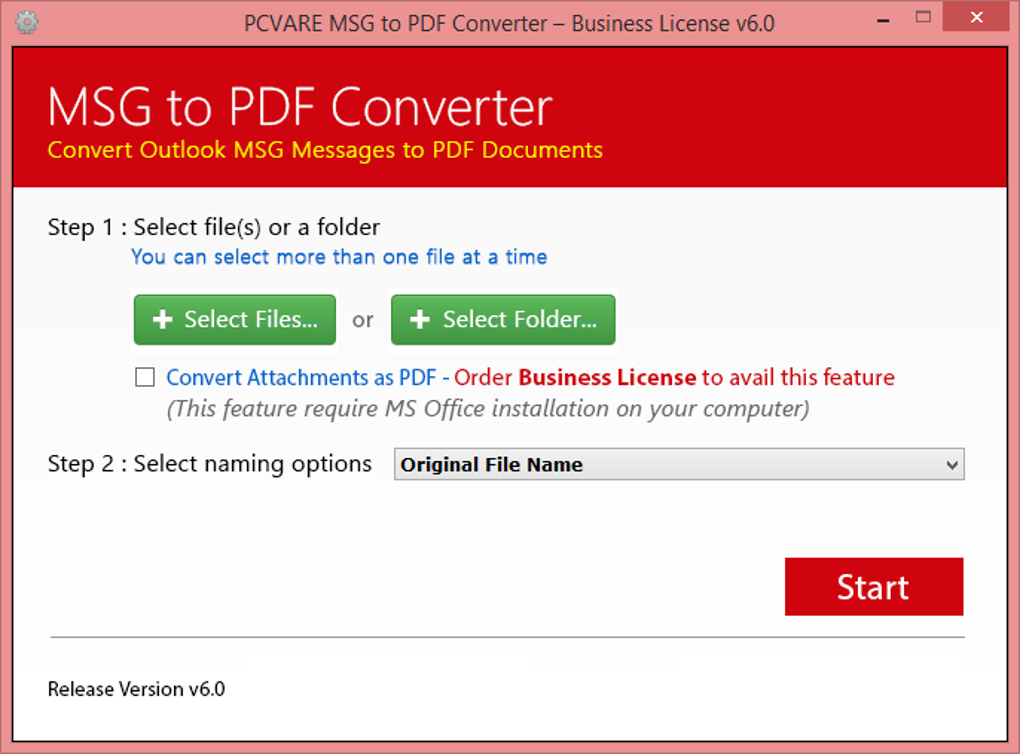This screenshot has width=1020, height=754.
Task: Click the Business License link text
Action: point(607,377)
